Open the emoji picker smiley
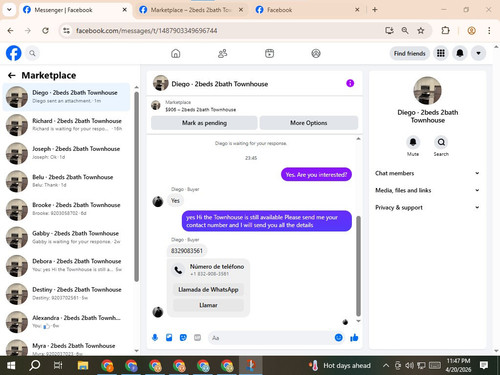Viewport: 500px width, 375px height. click(339, 338)
